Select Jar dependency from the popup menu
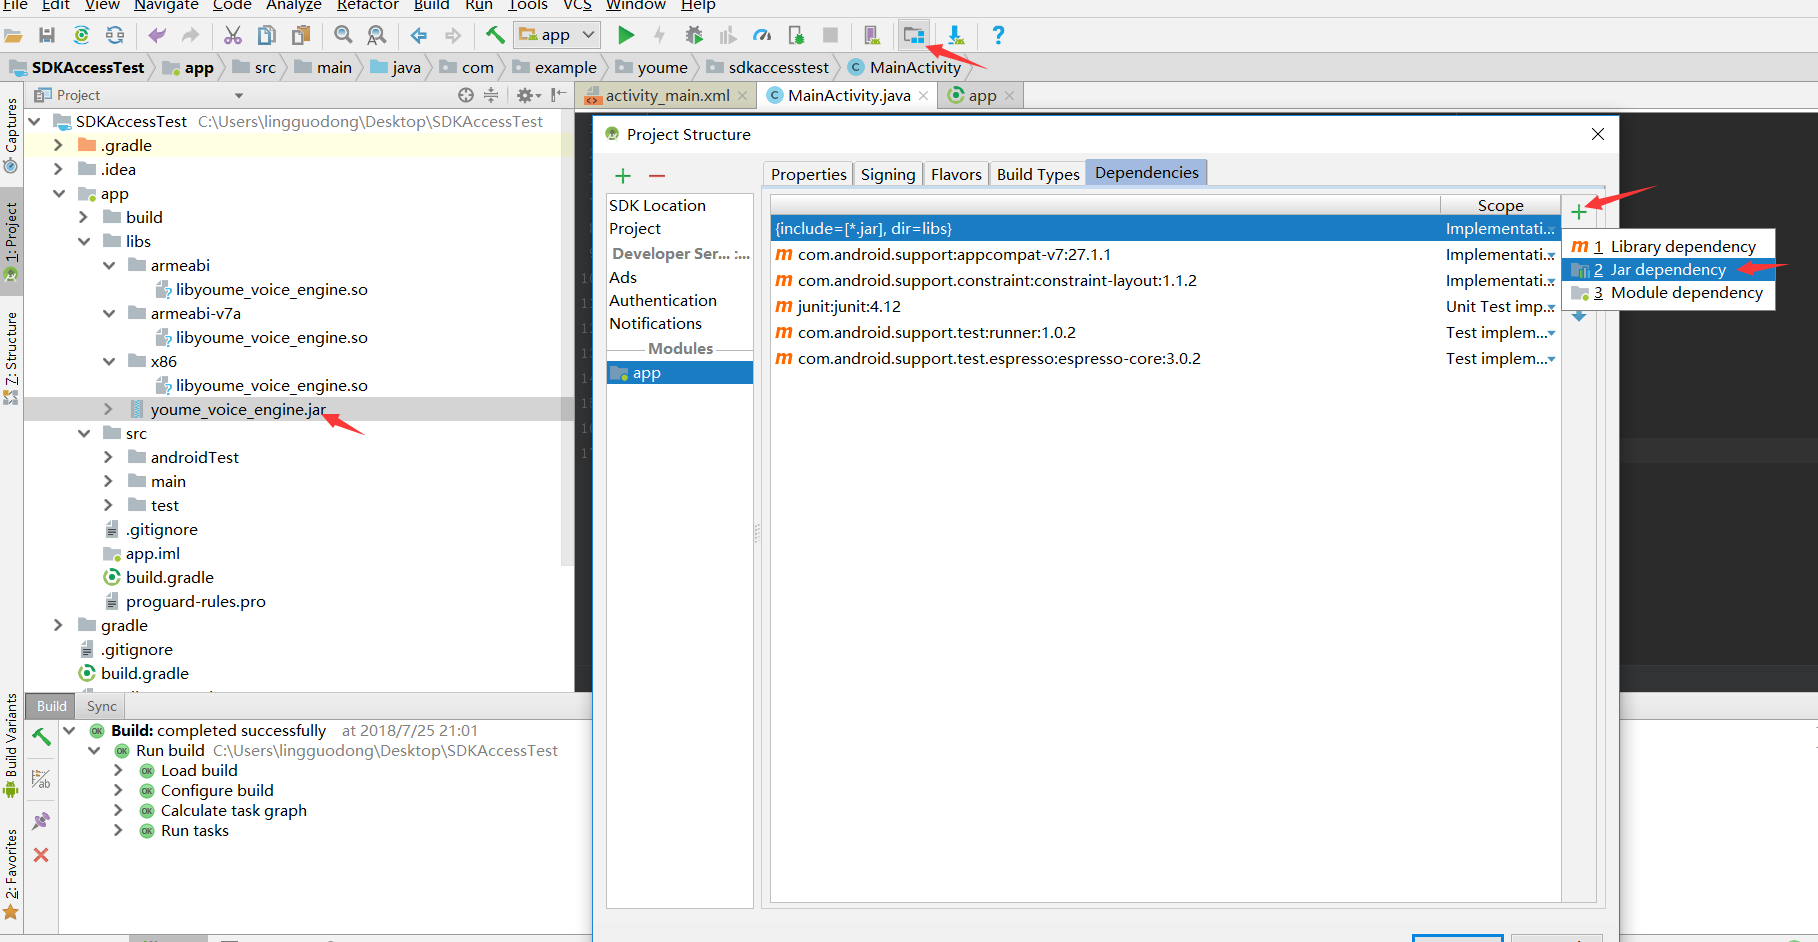Screen dimensions: 1818x942 [1667, 270]
